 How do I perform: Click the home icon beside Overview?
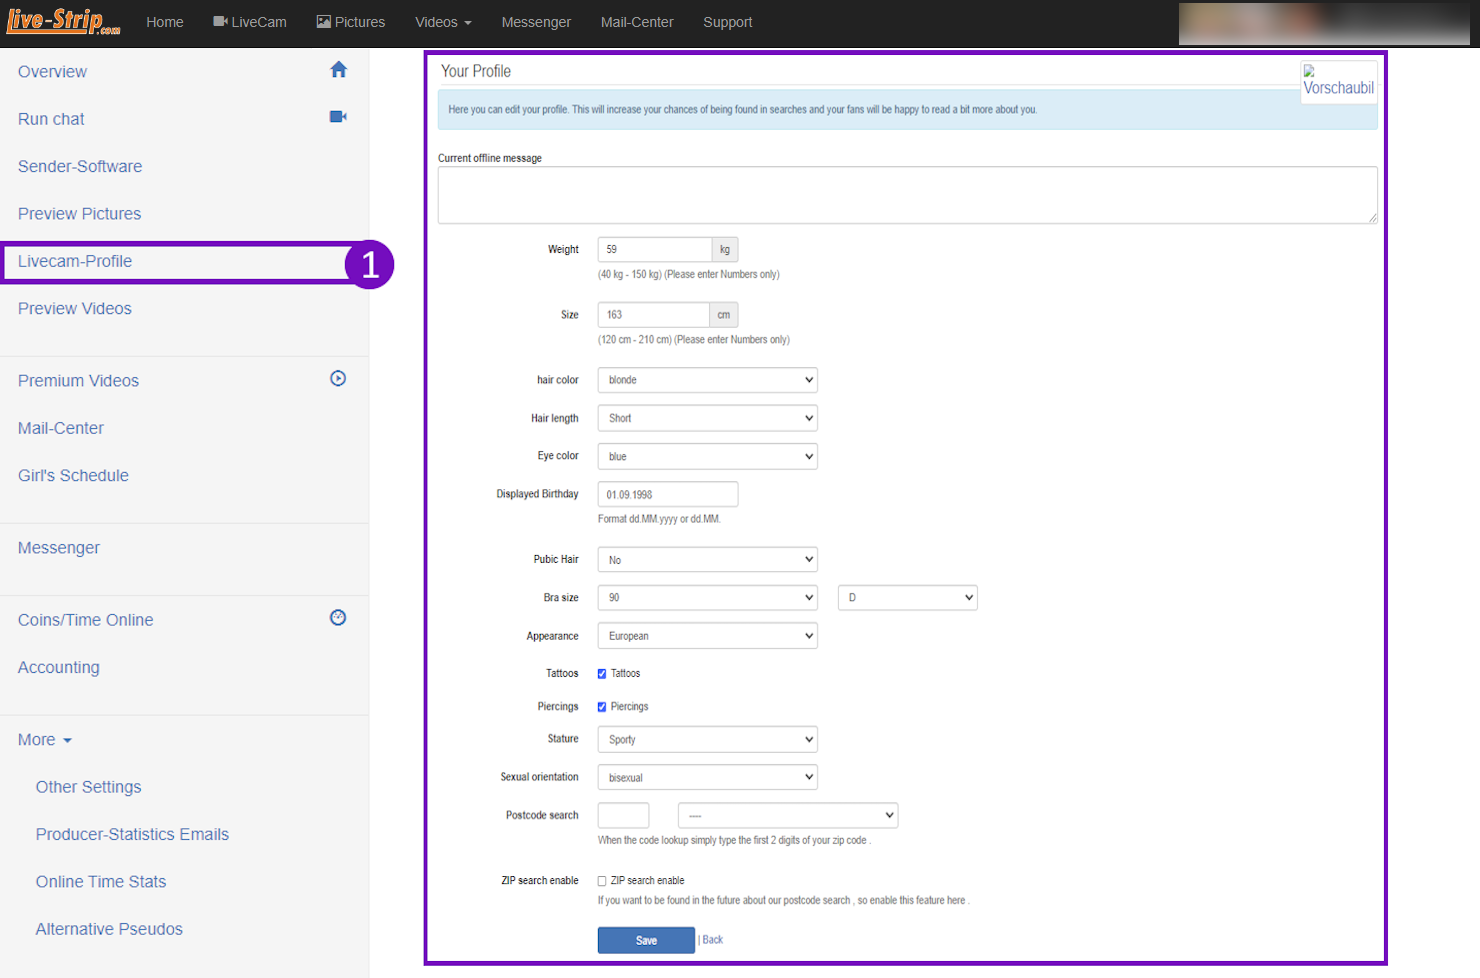(x=338, y=70)
